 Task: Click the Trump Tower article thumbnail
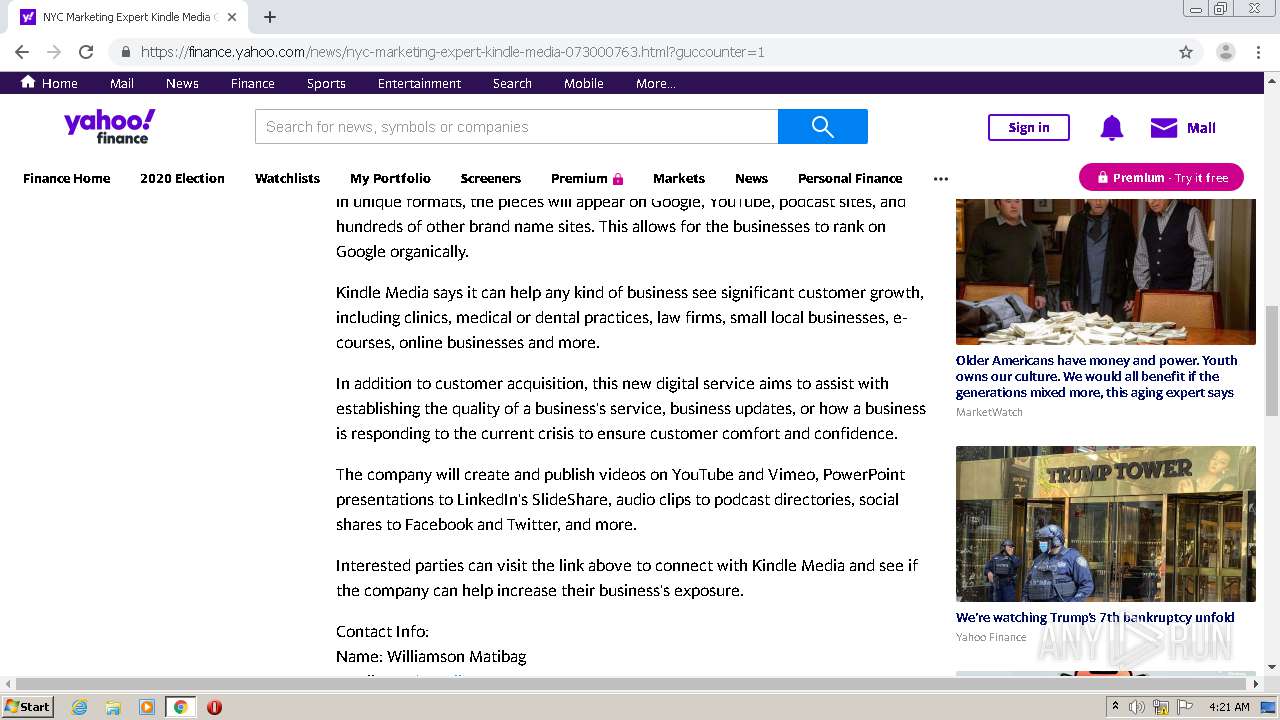point(1105,524)
